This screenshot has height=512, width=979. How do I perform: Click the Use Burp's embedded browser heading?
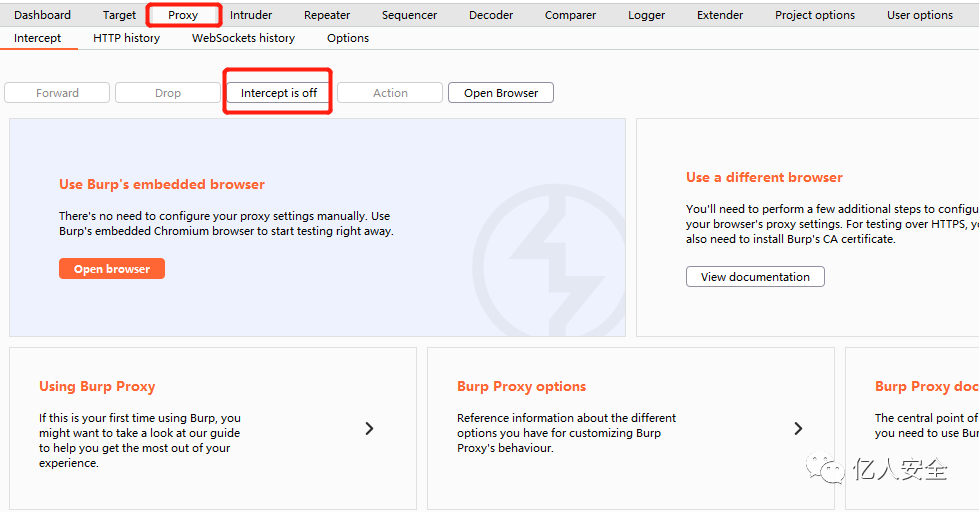point(162,184)
